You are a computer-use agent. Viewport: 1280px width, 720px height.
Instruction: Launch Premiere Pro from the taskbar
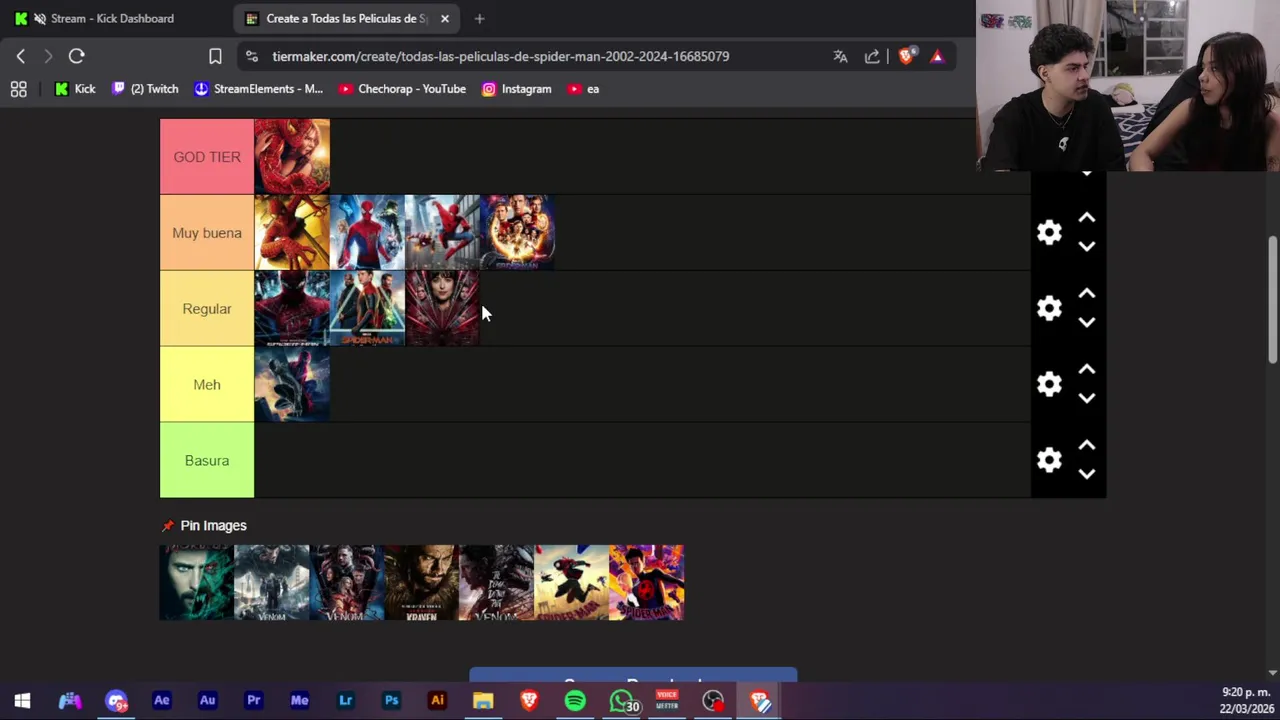tap(253, 701)
